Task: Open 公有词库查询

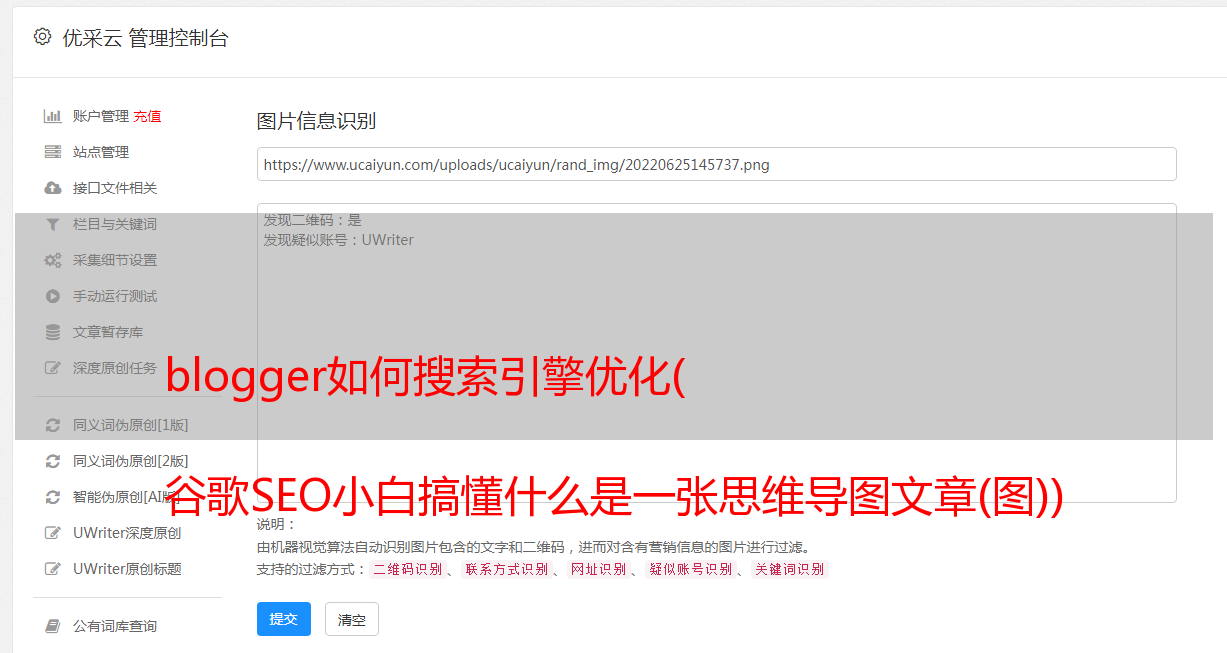Action: (115, 626)
